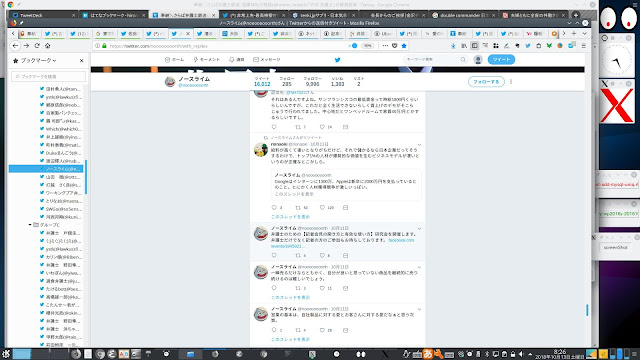Switch to はてなブックマーク Chrome tab
Screen dimensions: 640x360
(x=113, y=15)
